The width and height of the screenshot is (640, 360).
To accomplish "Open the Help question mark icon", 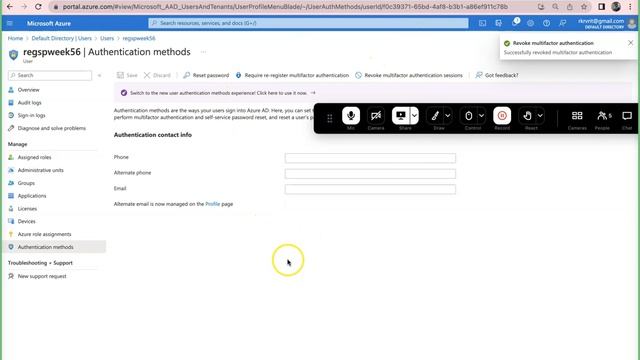I will click(x=546, y=23).
